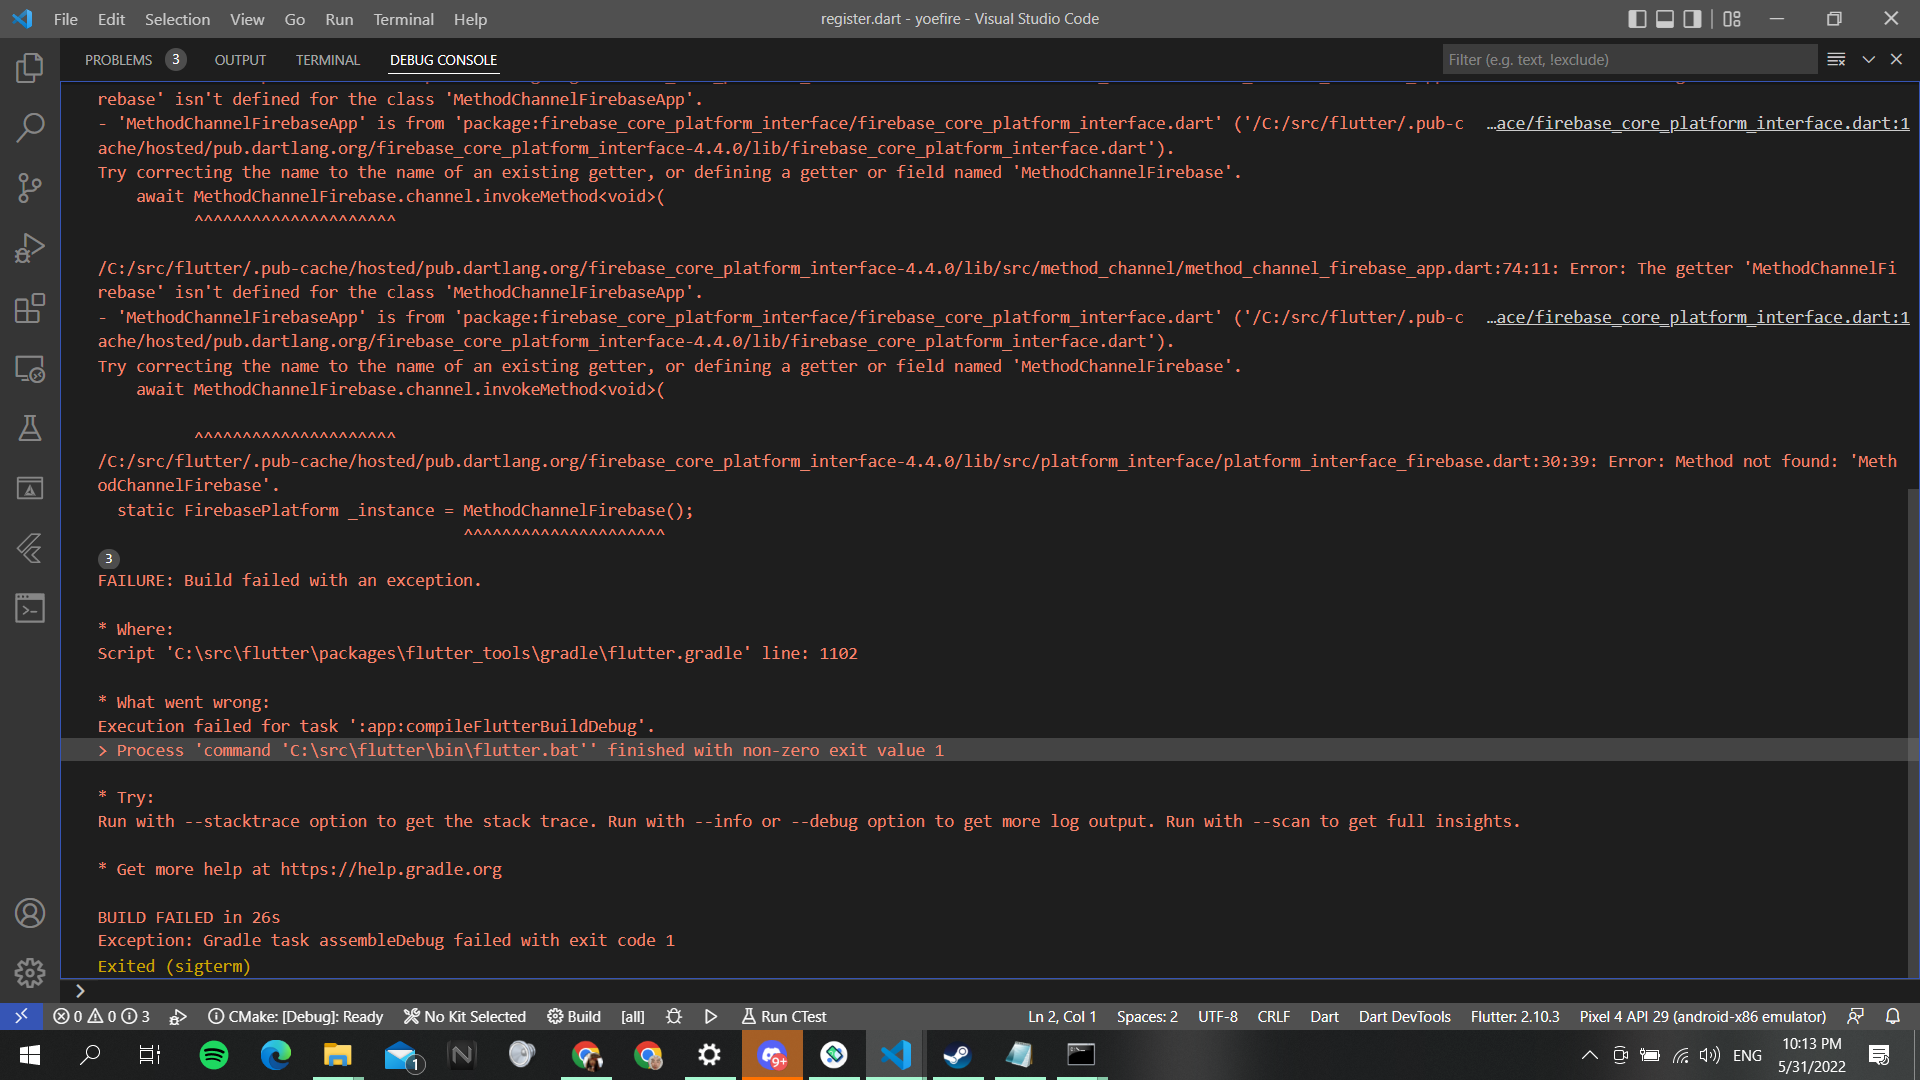The height and width of the screenshot is (1080, 1920).
Task: Change Spaces: 2 indentation setting
Action: (x=1147, y=1016)
